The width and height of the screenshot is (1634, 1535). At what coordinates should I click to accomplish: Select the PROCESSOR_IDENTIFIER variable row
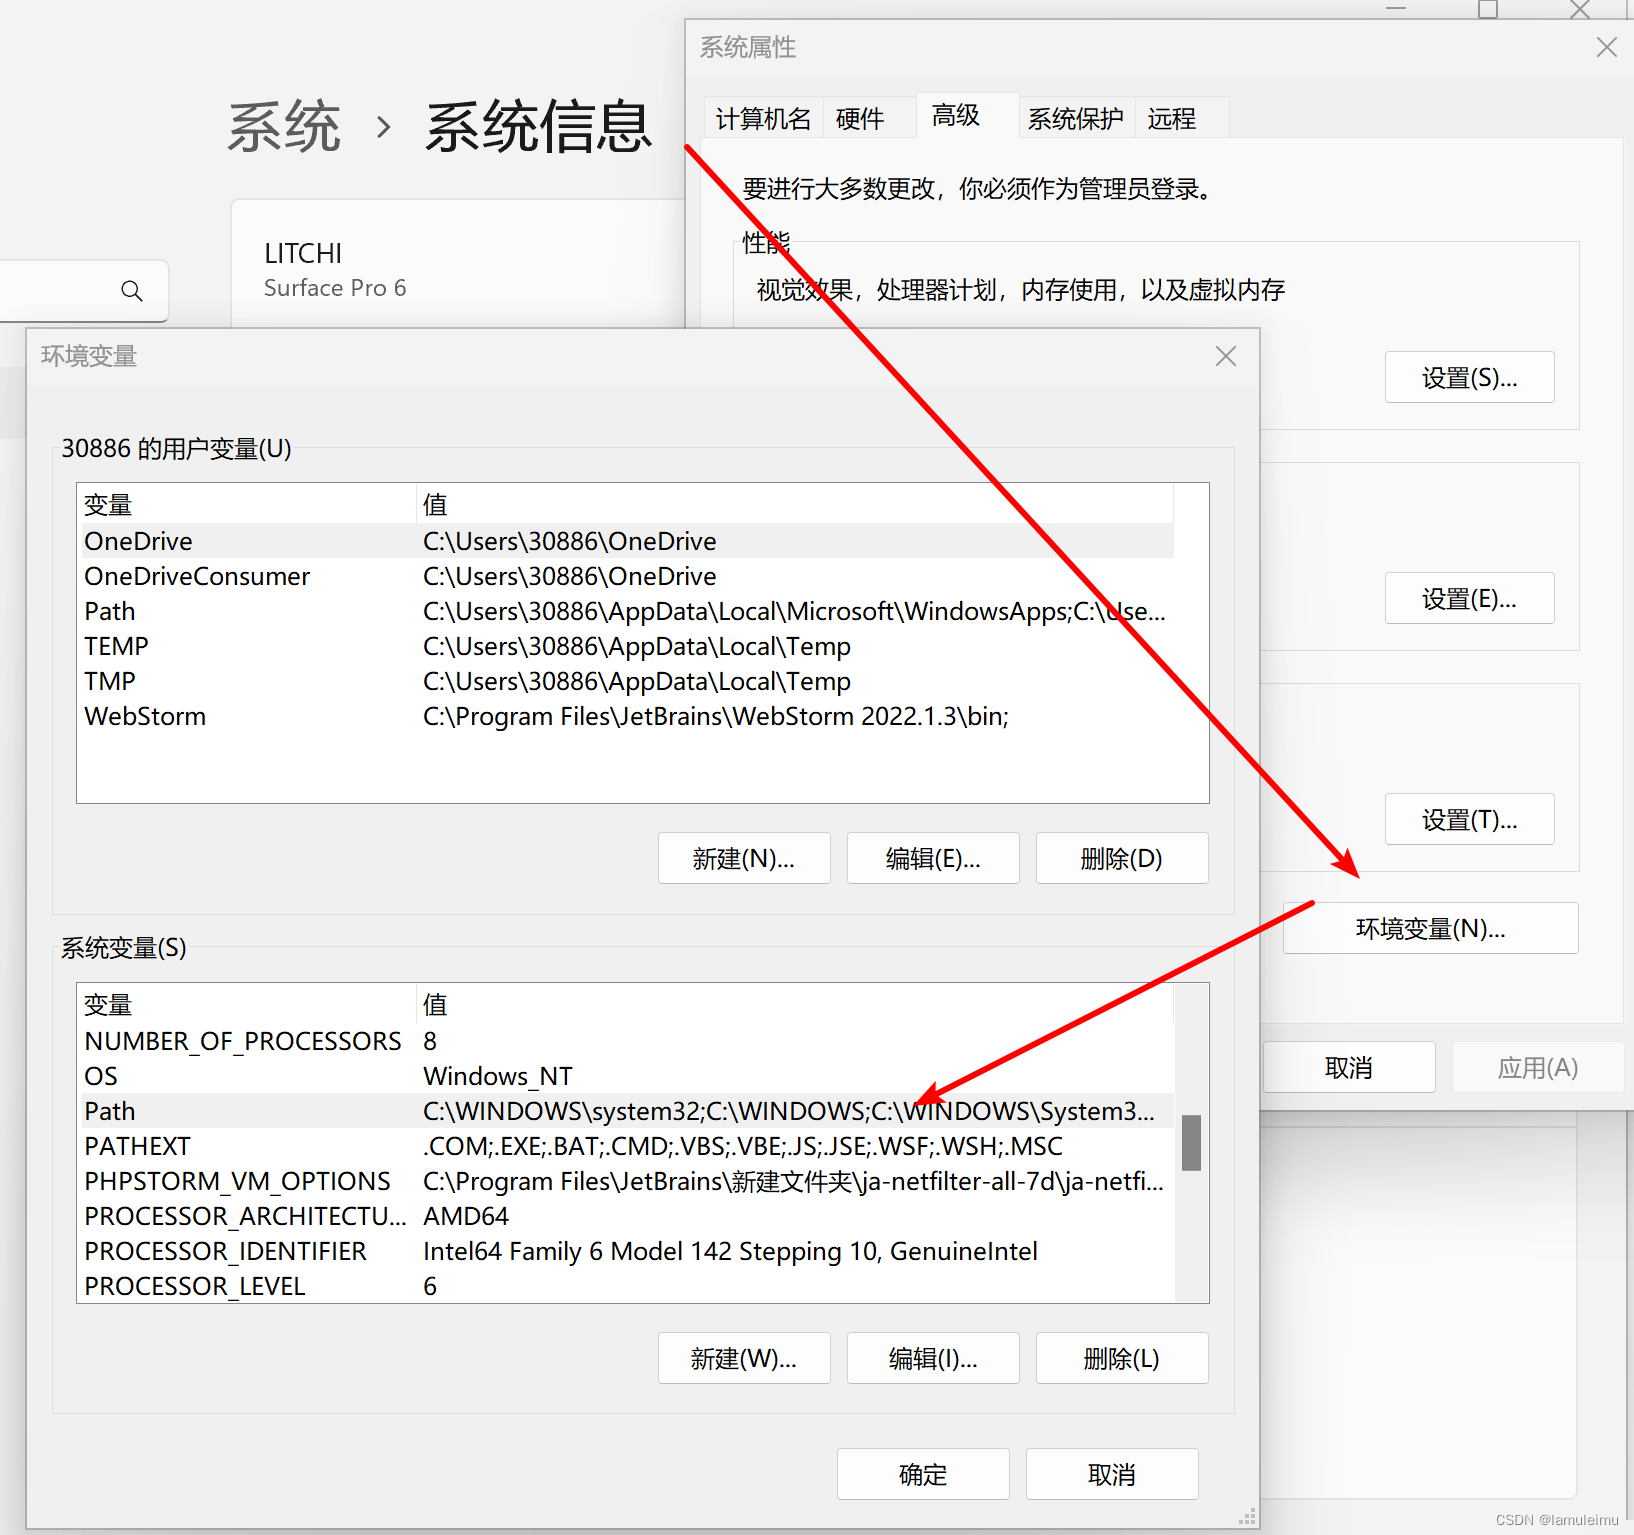click(626, 1251)
